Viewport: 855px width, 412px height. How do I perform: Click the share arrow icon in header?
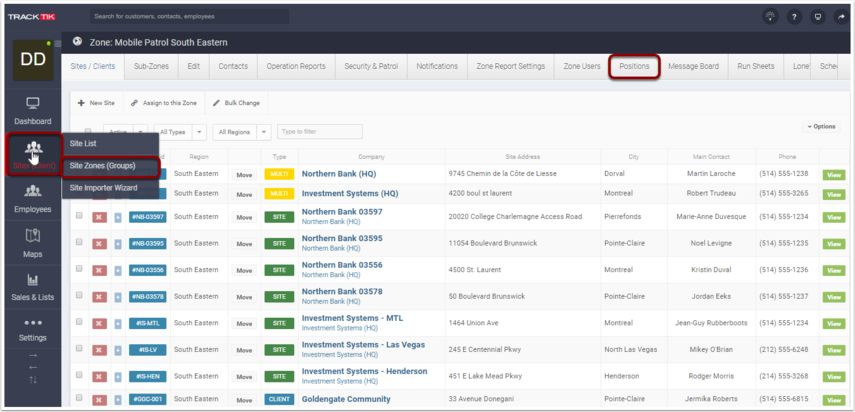841,16
